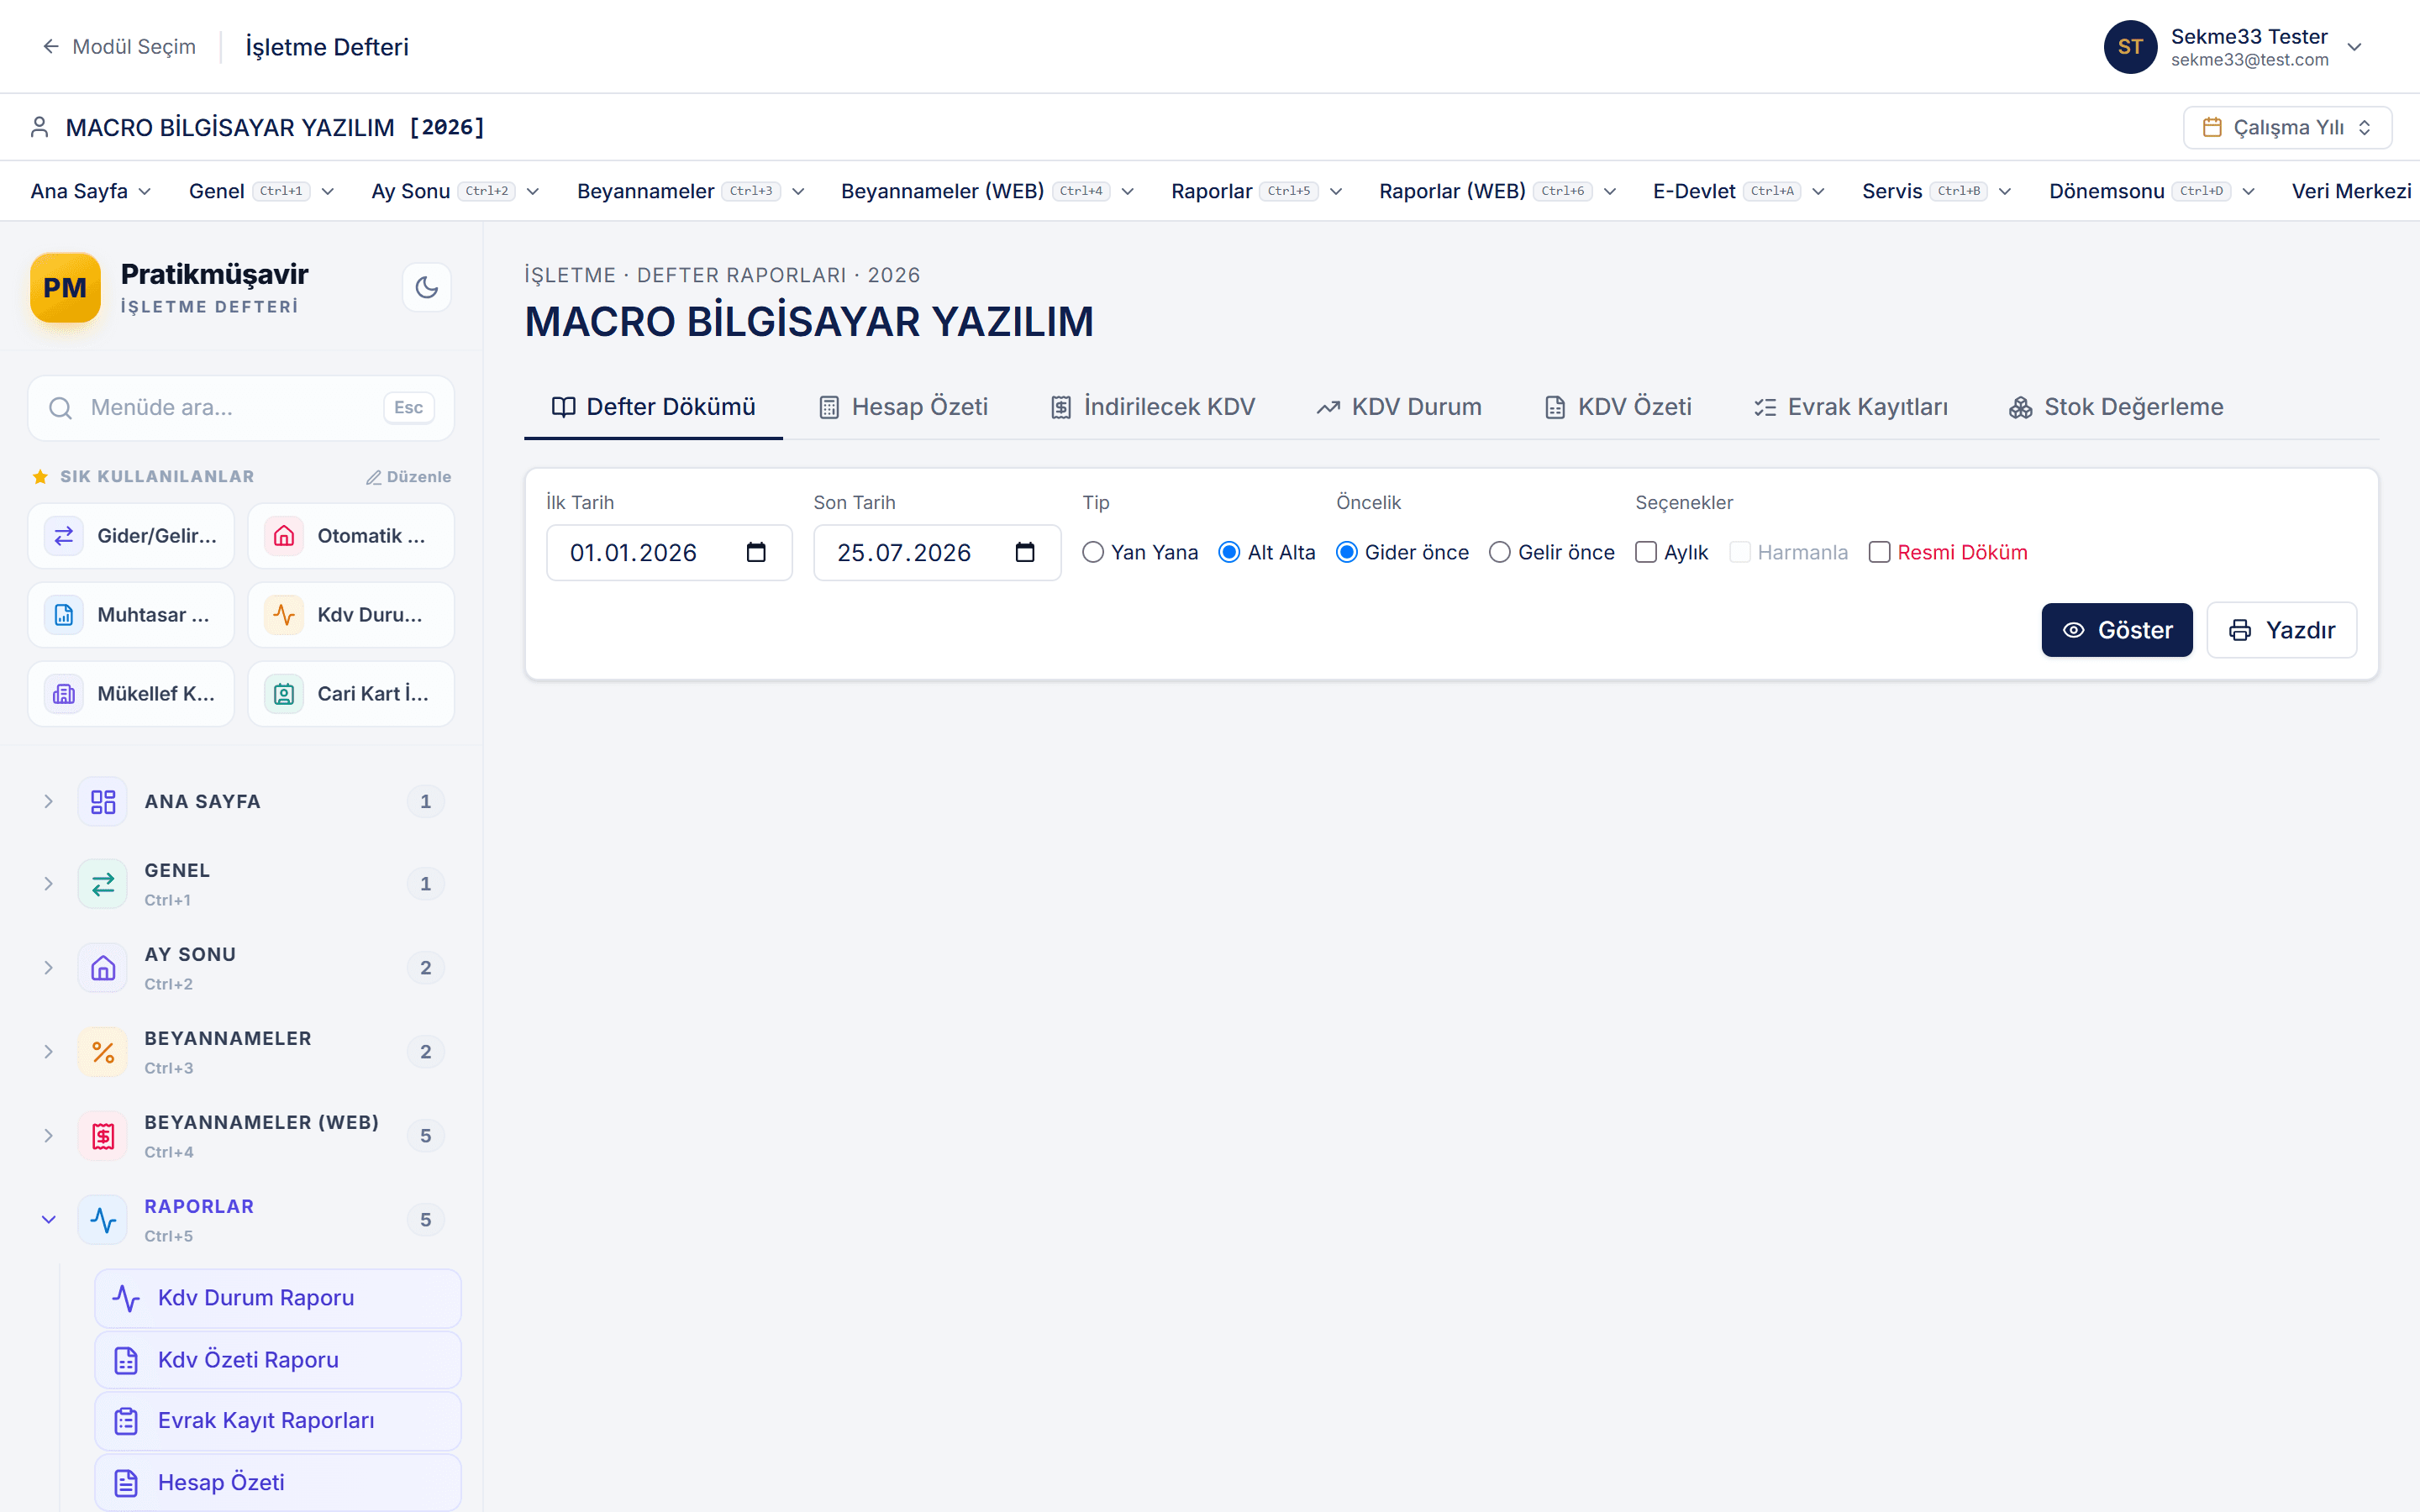Viewport: 2420px width, 1512px height.
Task: Open the Servis top menu
Action: click(1936, 191)
